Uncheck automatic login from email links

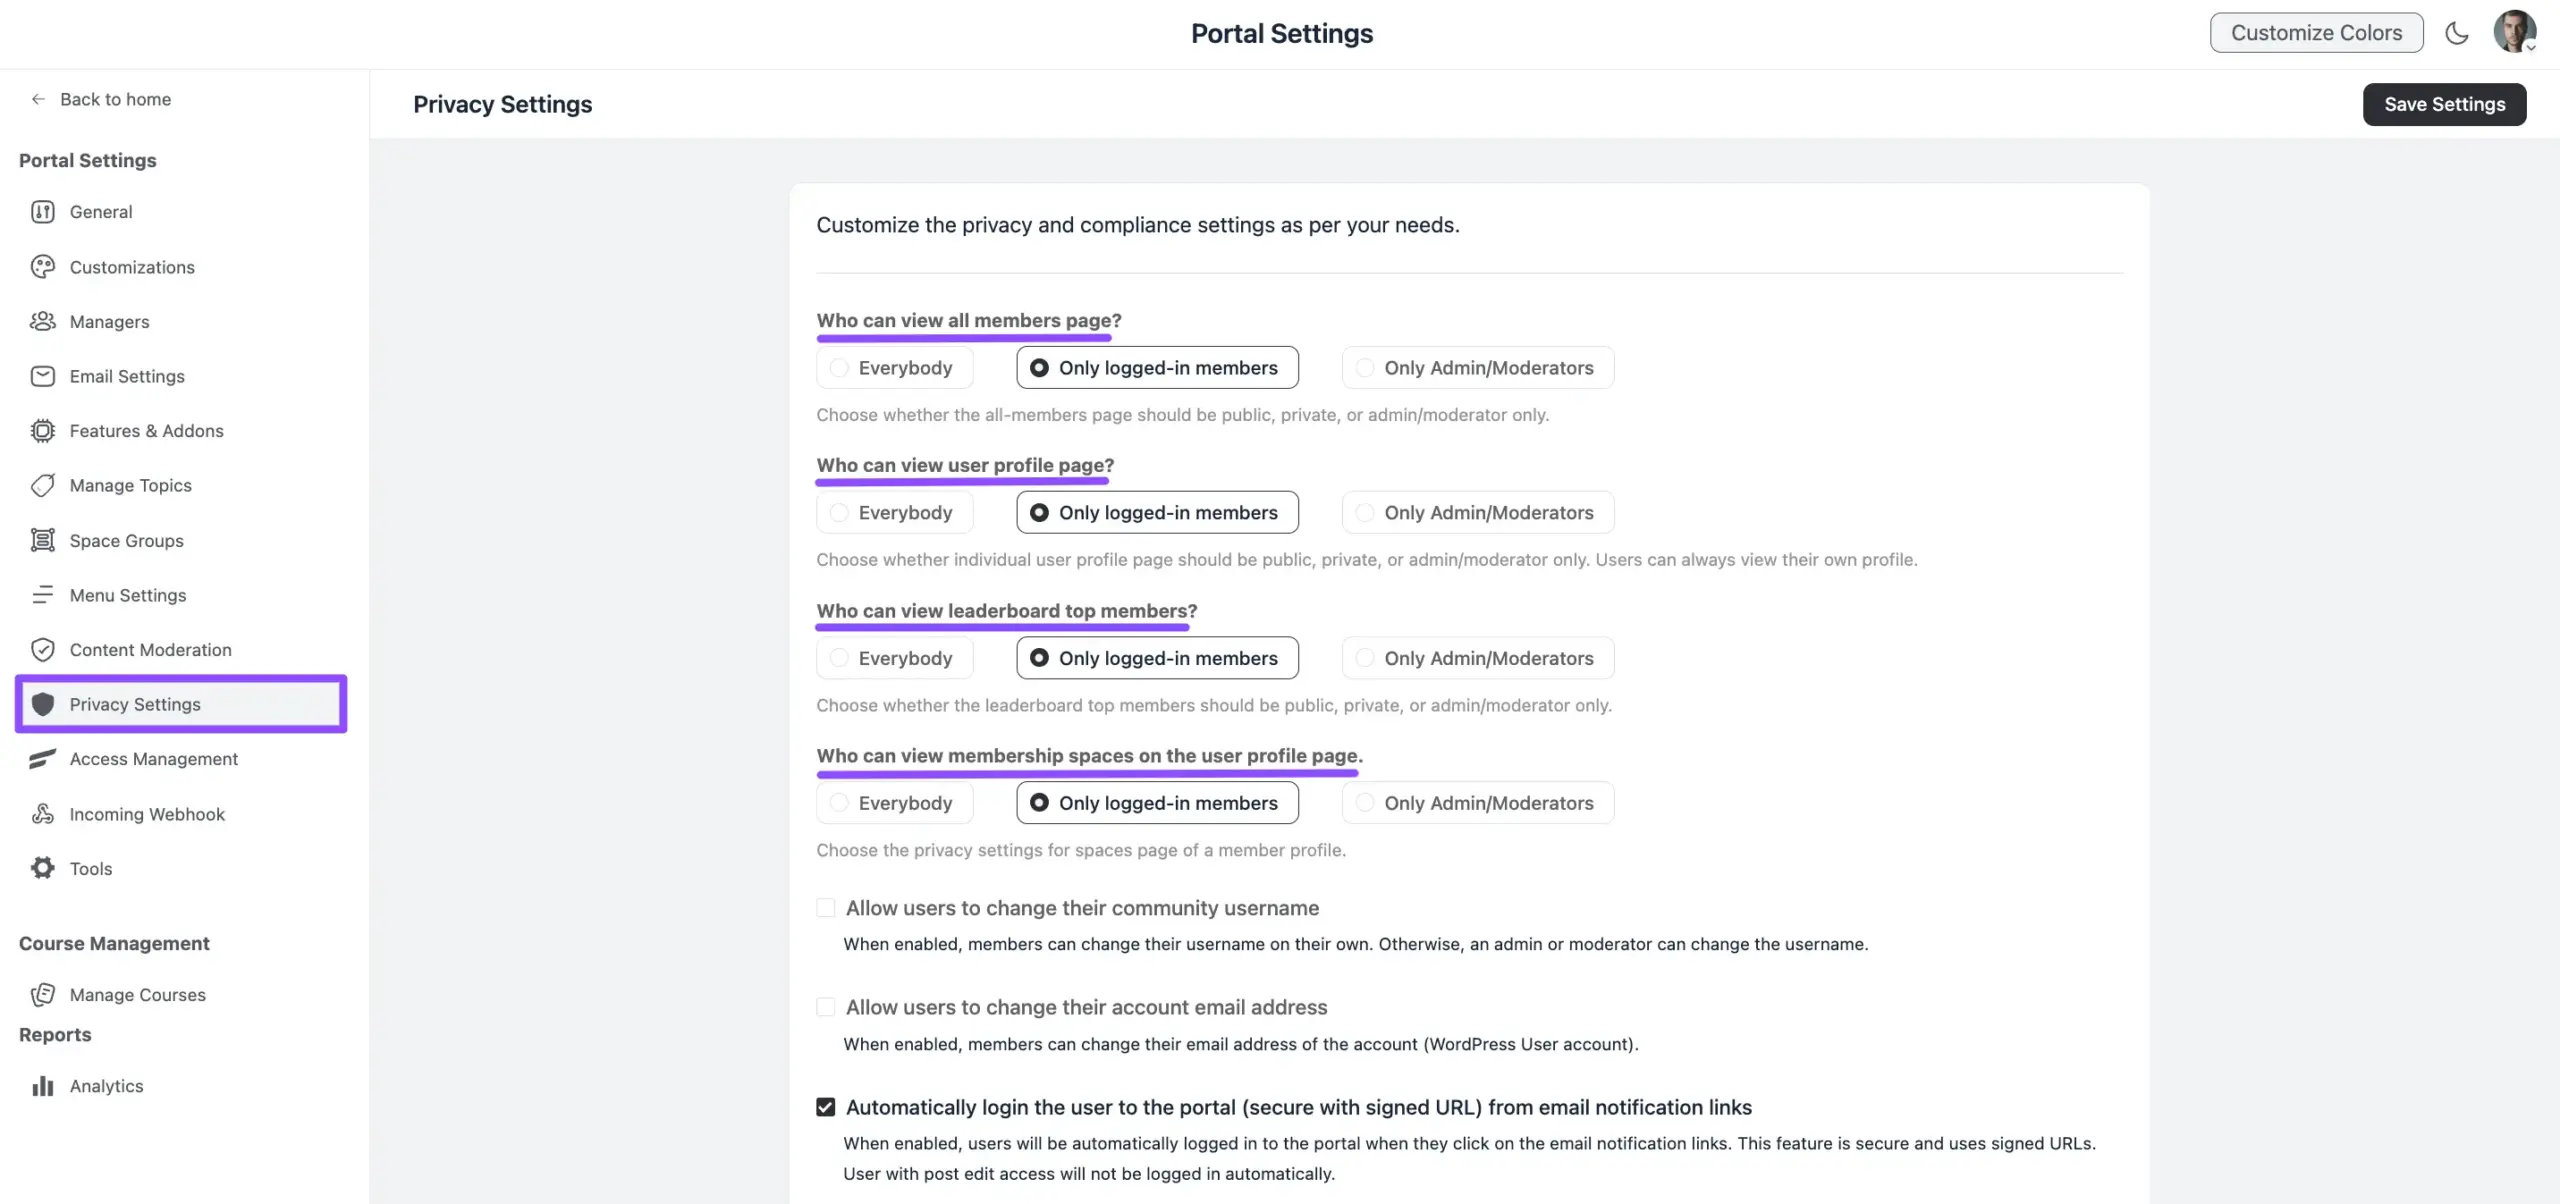click(826, 1107)
